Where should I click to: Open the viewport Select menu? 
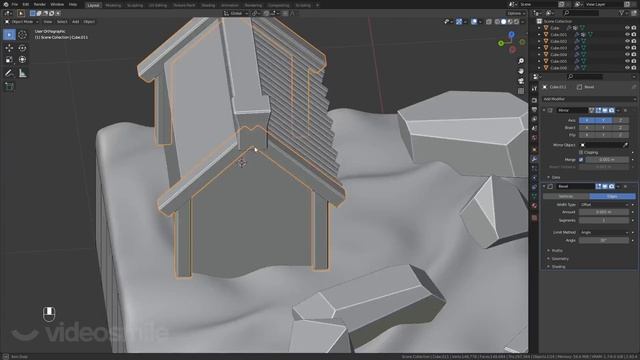tap(62, 22)
